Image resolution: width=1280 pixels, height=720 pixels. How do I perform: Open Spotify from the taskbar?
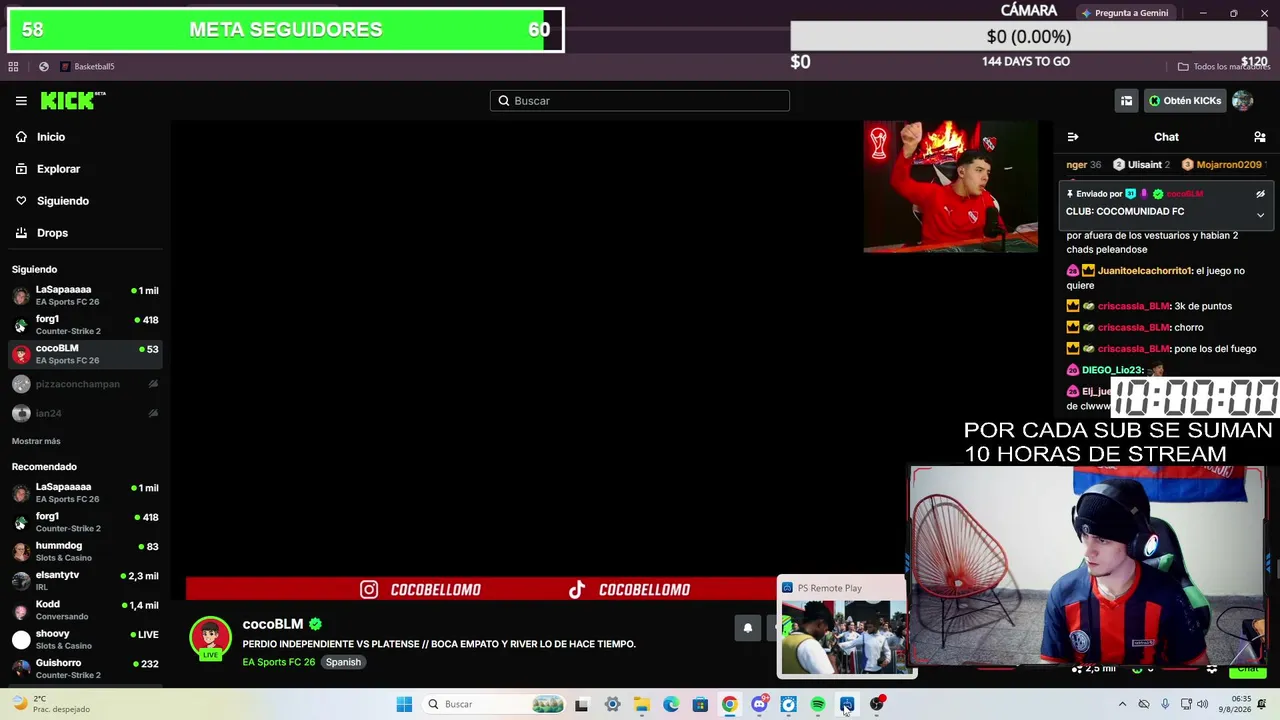pyautogui.click(x=818, y=704)
